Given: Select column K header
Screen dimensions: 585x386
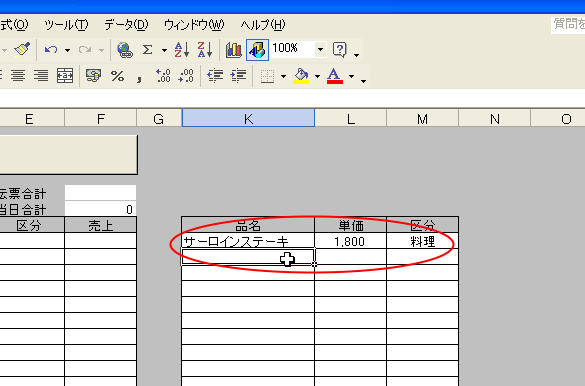Looking at the screenshot, I should tap(248, 118).
